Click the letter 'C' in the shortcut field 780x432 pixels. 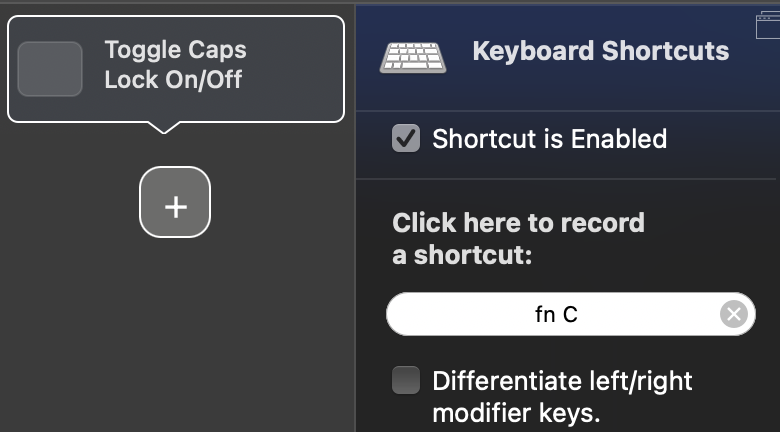[570, 315]
